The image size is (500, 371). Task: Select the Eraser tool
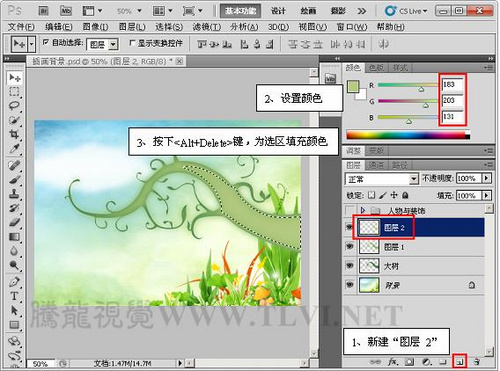15,223
